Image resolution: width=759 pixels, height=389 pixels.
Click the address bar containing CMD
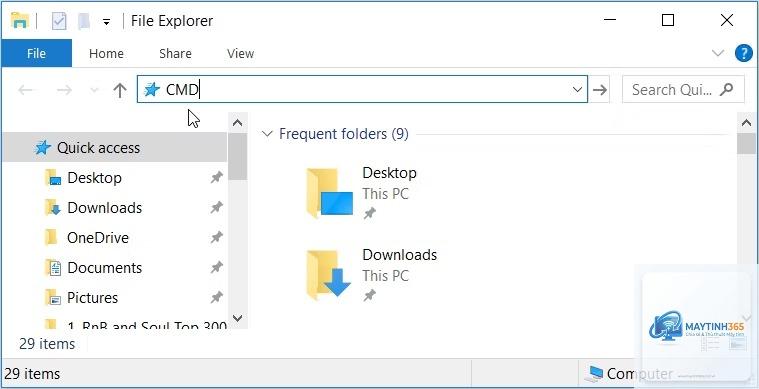tap(363, 89)
